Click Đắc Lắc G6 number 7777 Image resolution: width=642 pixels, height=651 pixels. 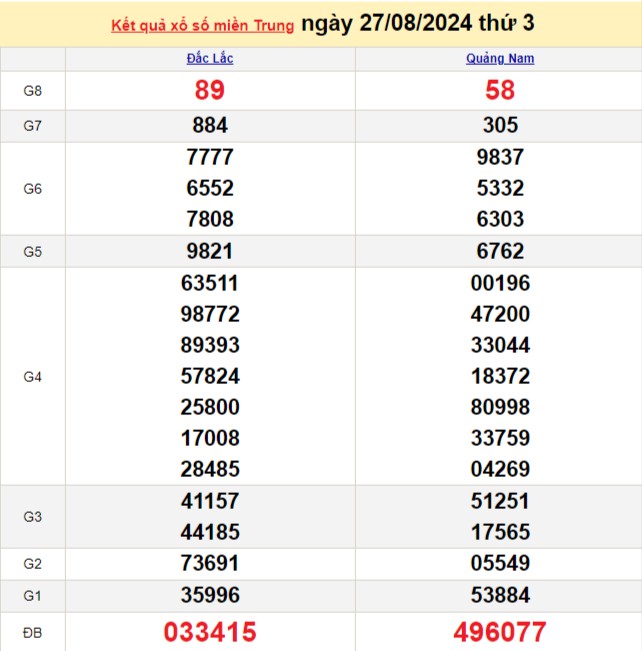pyautogui.click(x=210, y=157)
